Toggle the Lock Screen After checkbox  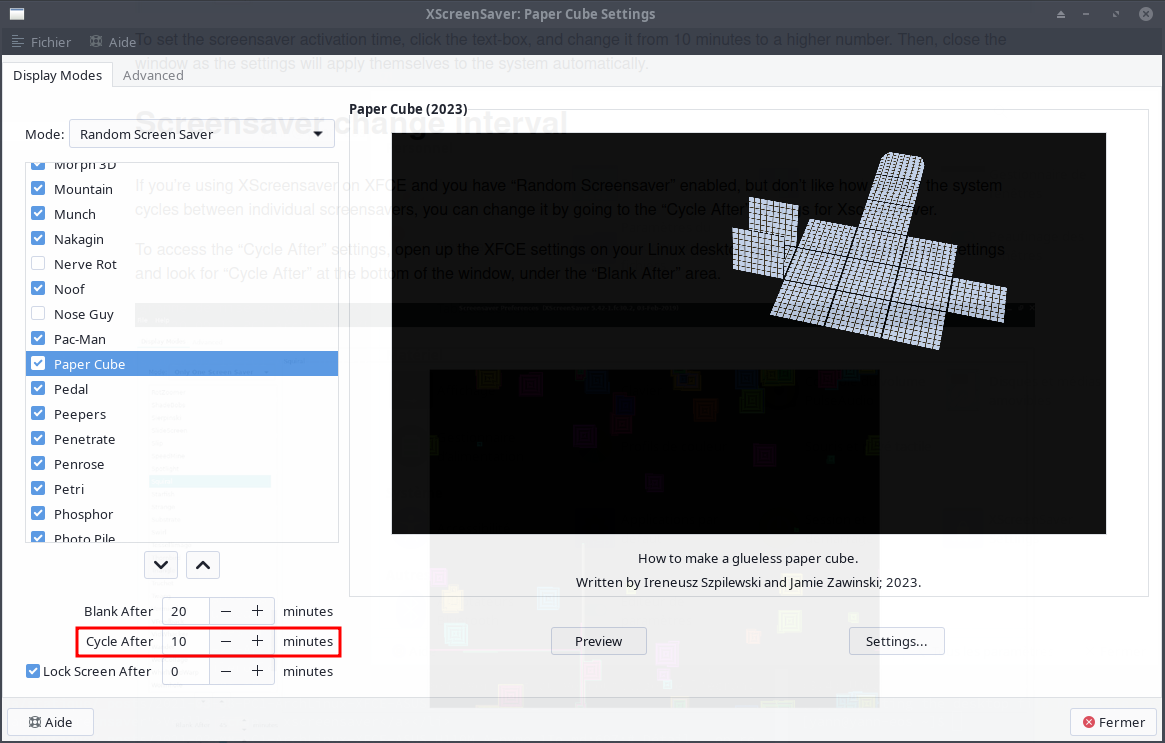33,671
